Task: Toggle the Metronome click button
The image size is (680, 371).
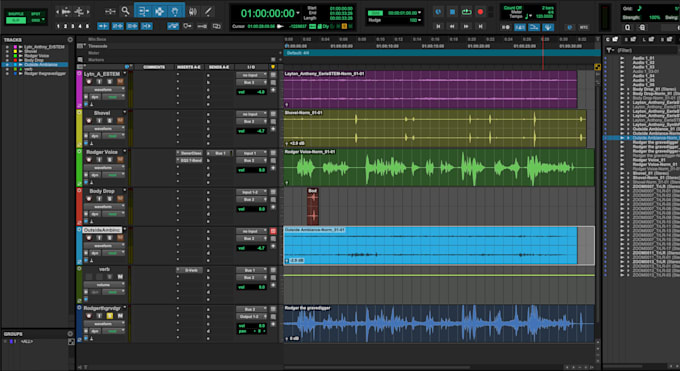Action: [520, 27]
